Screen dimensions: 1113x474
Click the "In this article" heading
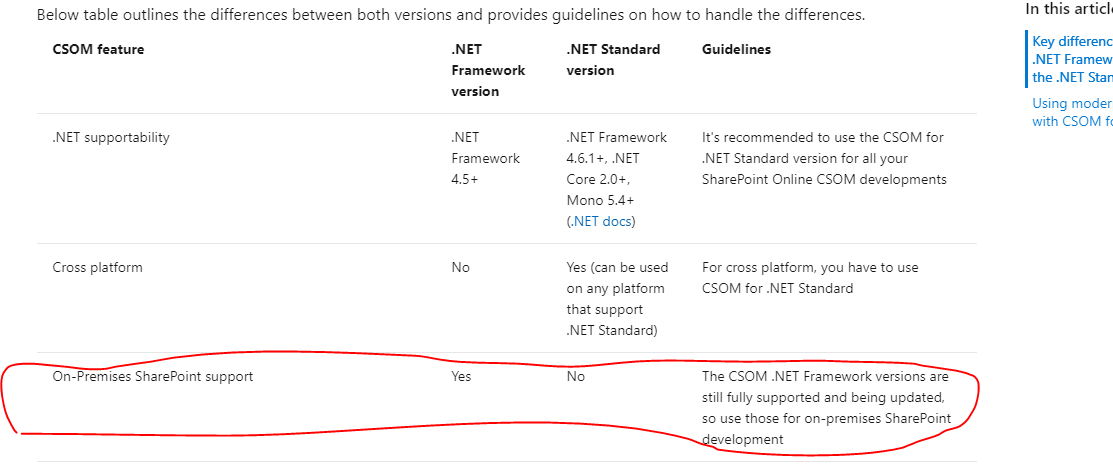click(1069, 9)
